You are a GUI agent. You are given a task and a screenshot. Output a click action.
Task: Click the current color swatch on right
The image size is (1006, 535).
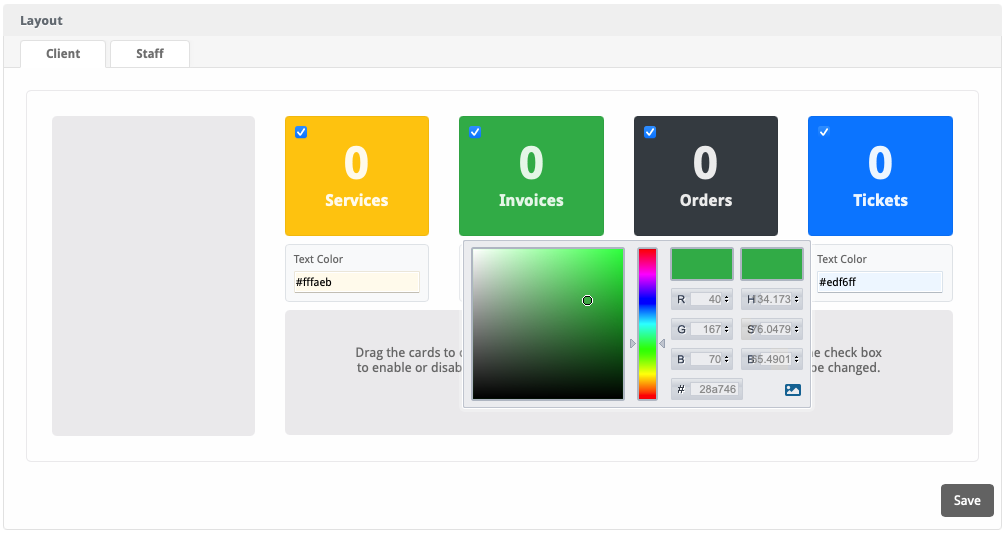click(x=772, y=264)
